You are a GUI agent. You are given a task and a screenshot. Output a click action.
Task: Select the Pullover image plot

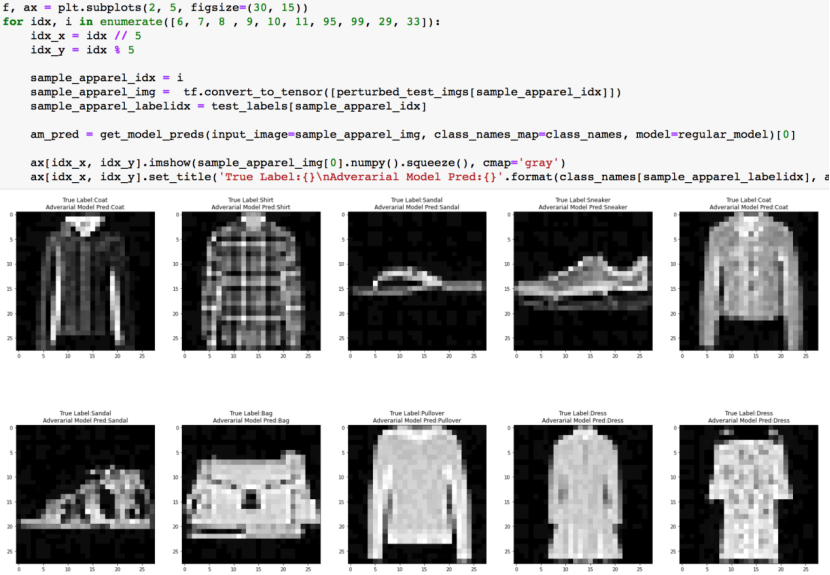[417, 494]
